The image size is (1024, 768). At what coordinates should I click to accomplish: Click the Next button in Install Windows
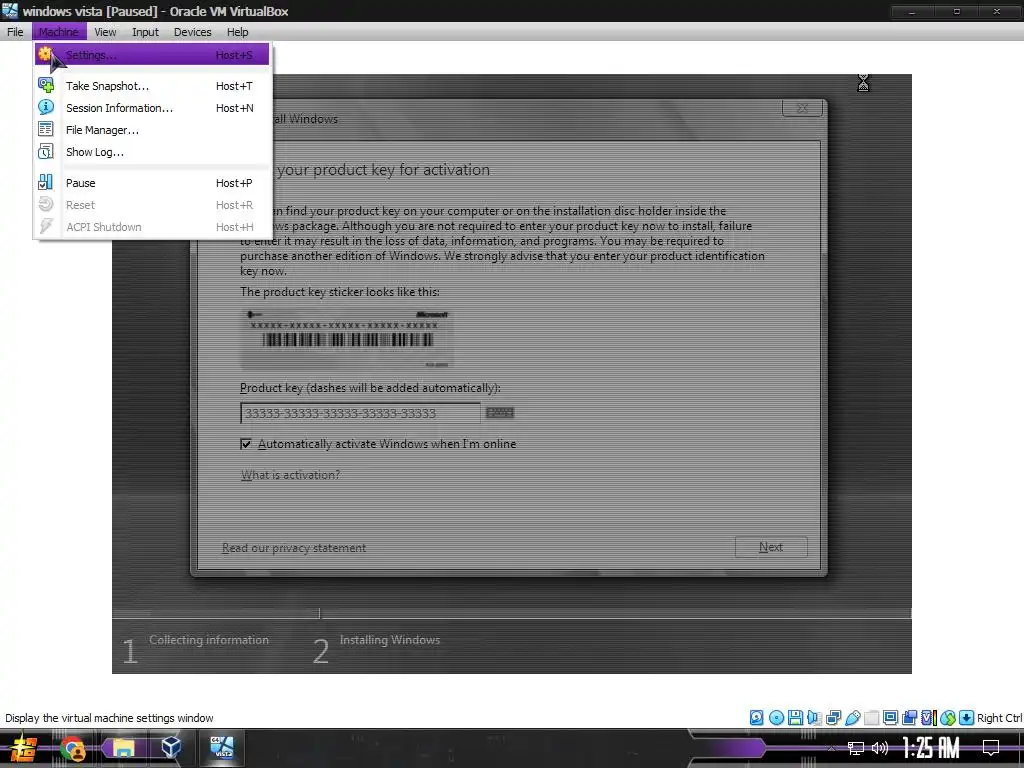tap(771, 547)
